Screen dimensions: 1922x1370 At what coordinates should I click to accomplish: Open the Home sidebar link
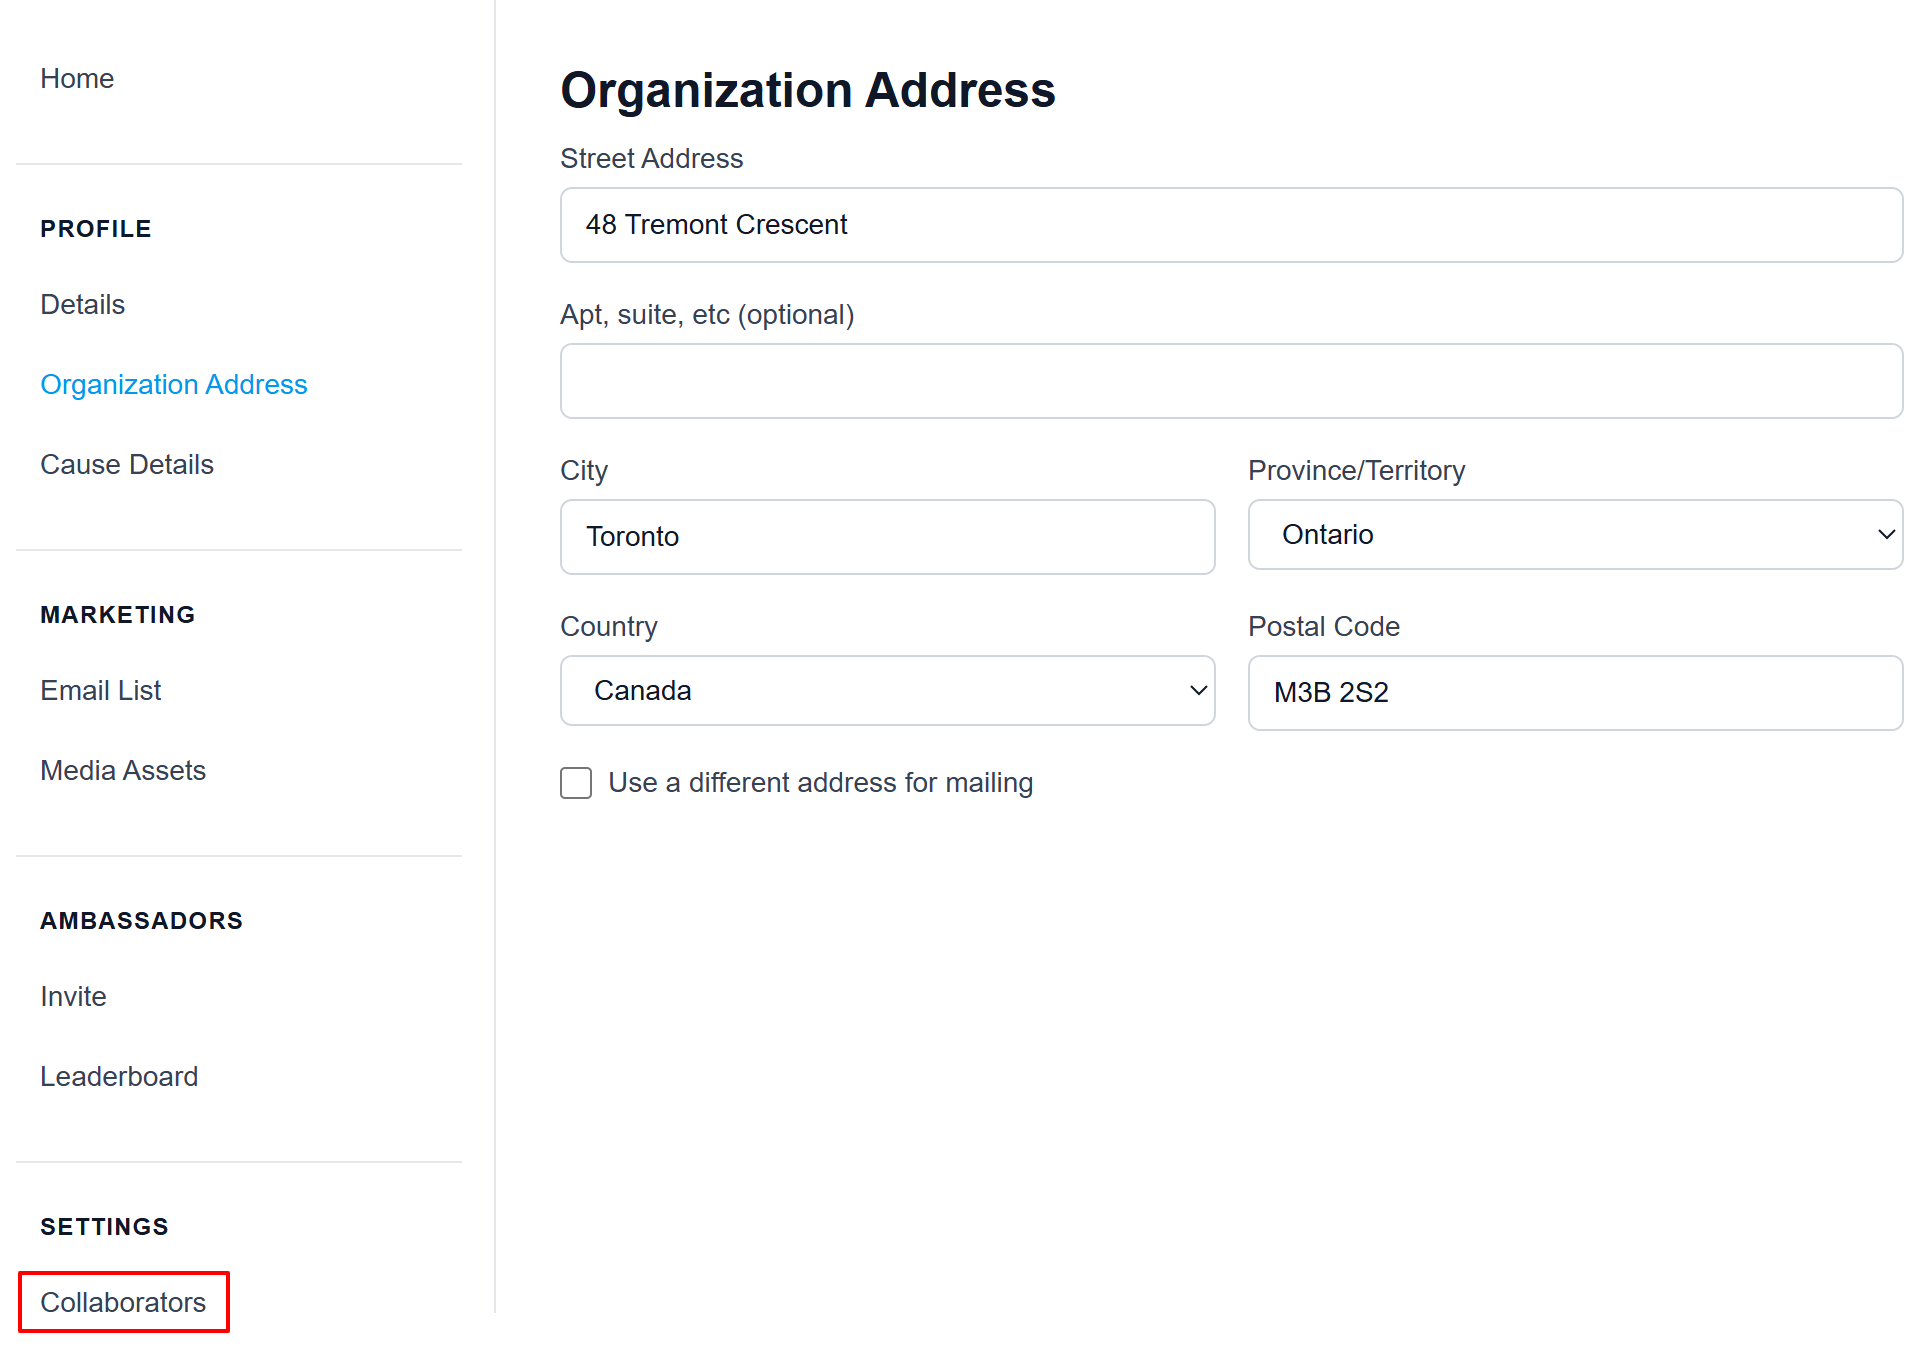pos(77,78)
